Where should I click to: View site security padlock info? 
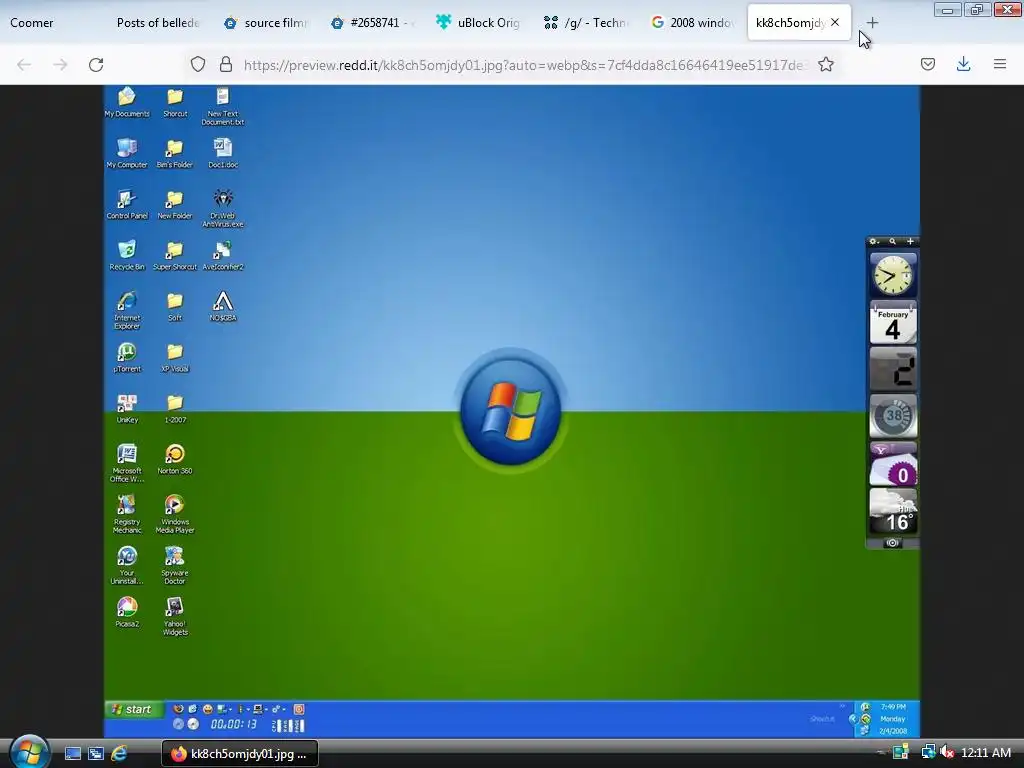[x=225, y=65]
